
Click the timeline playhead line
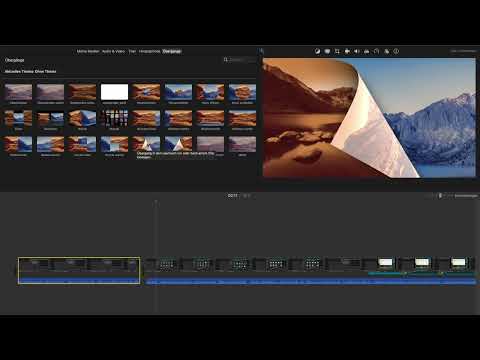(156, 257)
